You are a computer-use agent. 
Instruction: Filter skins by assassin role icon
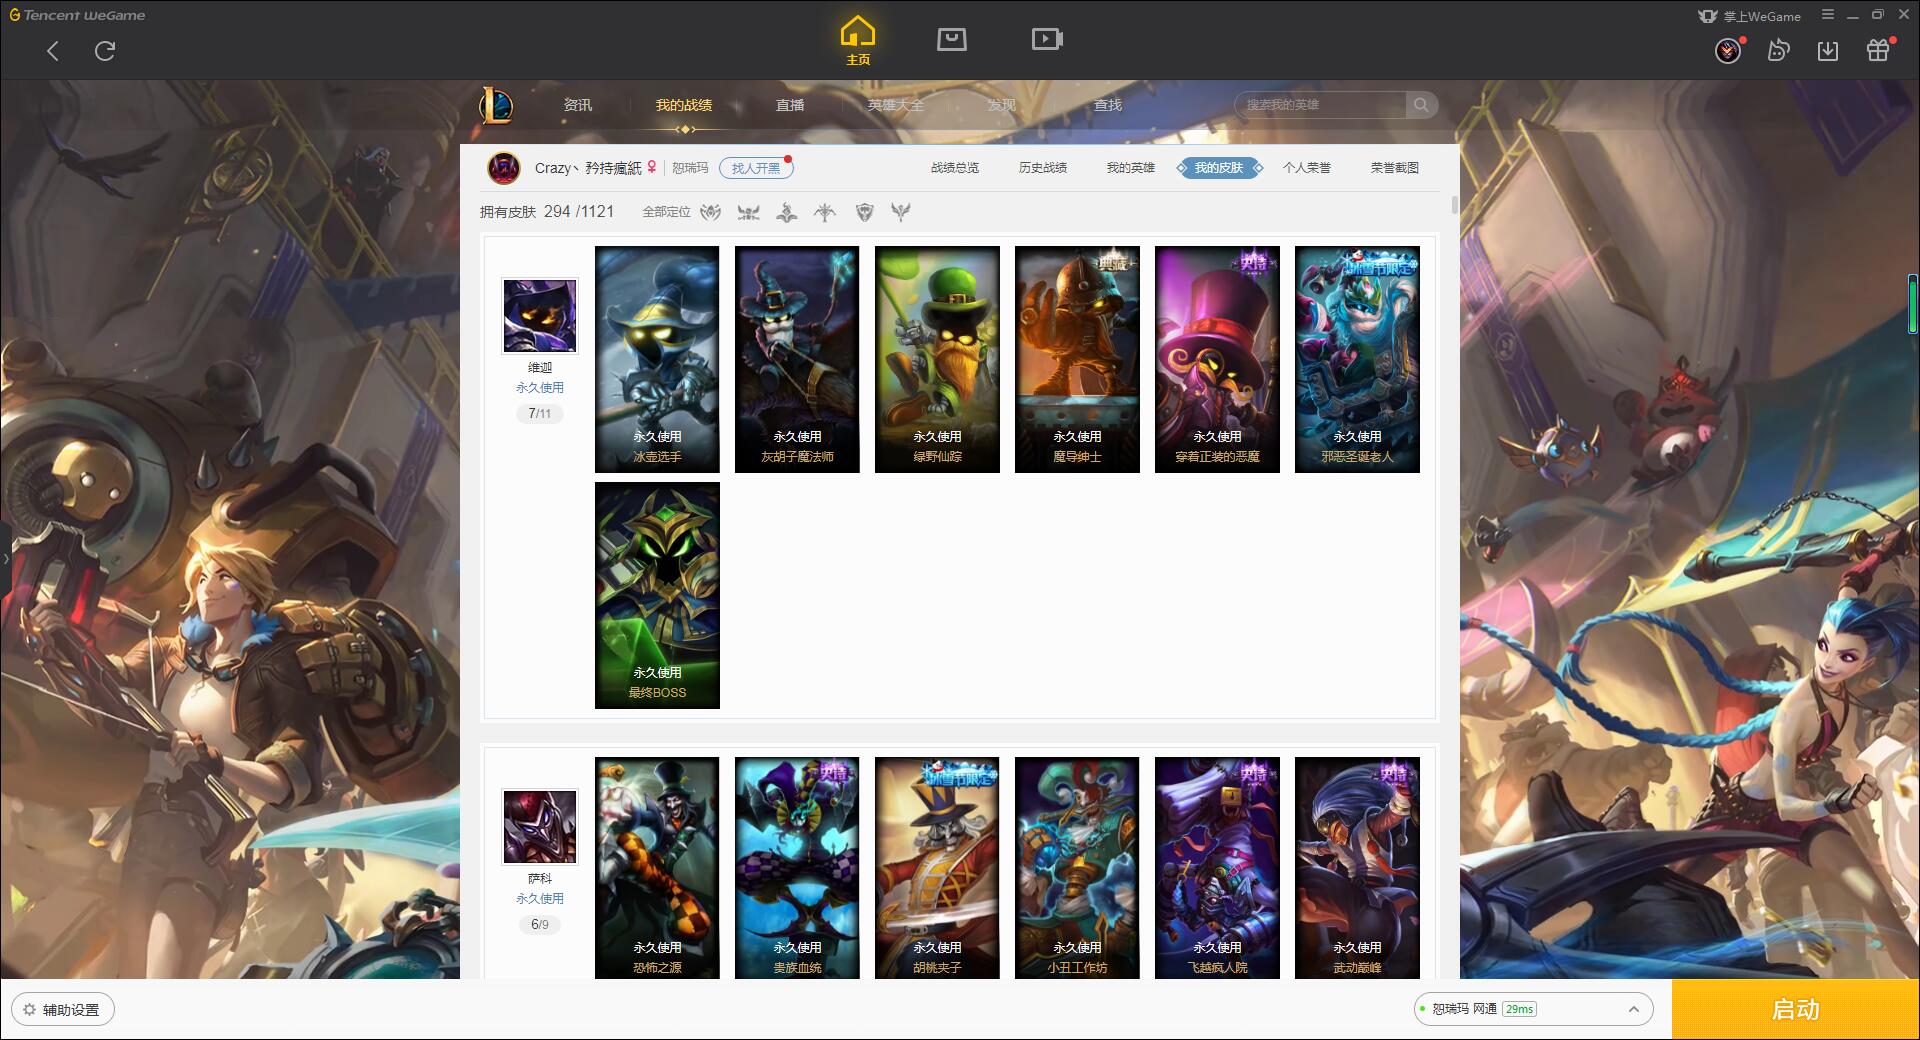coord(710,212)
